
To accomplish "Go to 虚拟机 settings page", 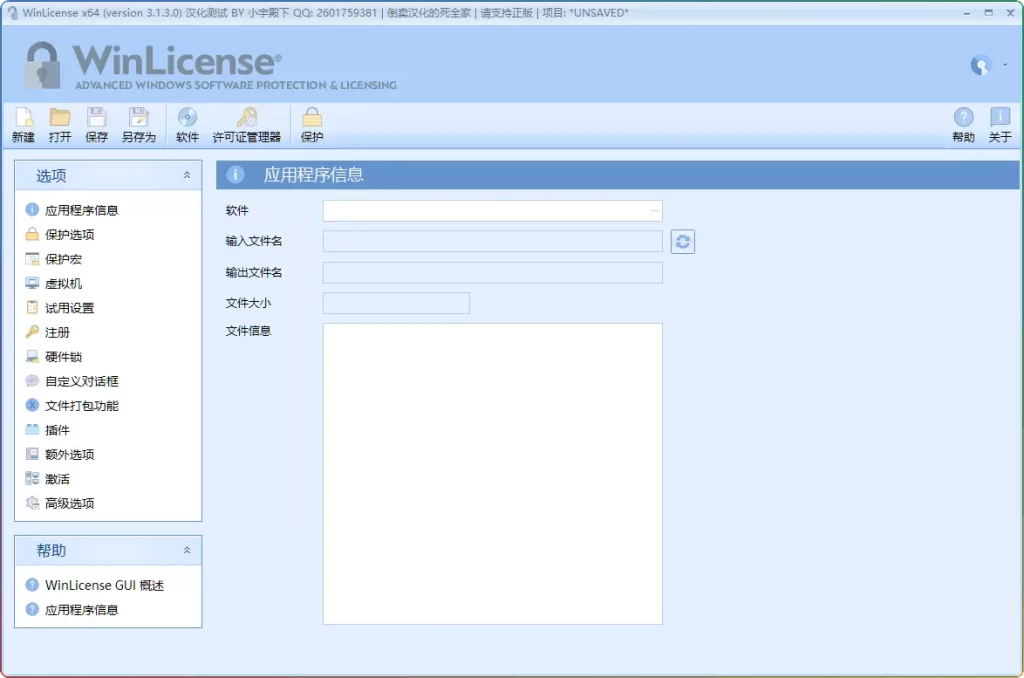I will (54, 283).
